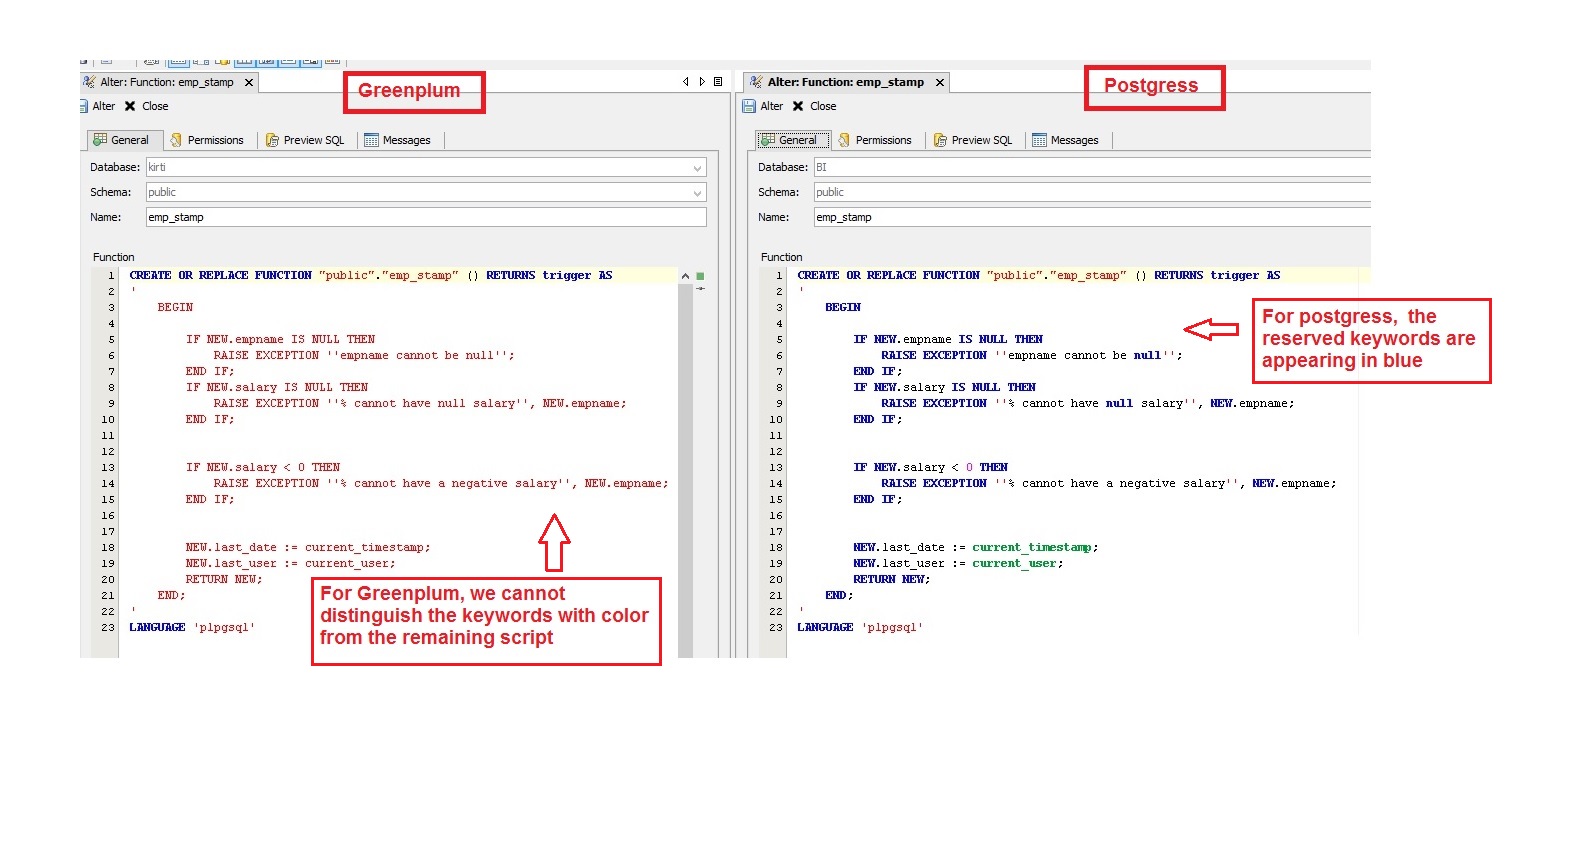
Task: Open the Messages tab in left pane
Action: [x=397, y=140]
